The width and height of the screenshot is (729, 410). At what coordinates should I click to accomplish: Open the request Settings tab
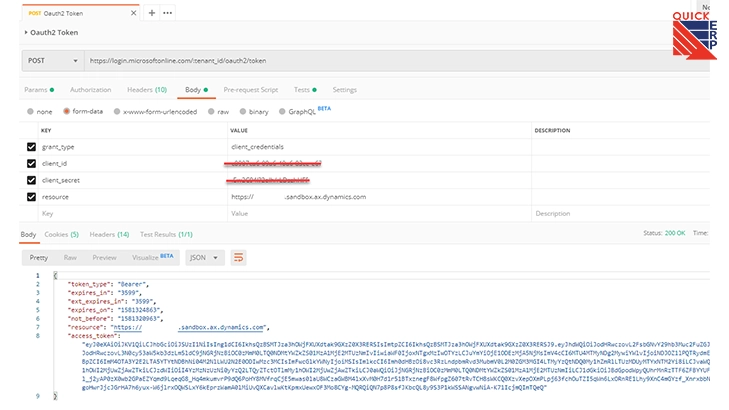point(345,90)
